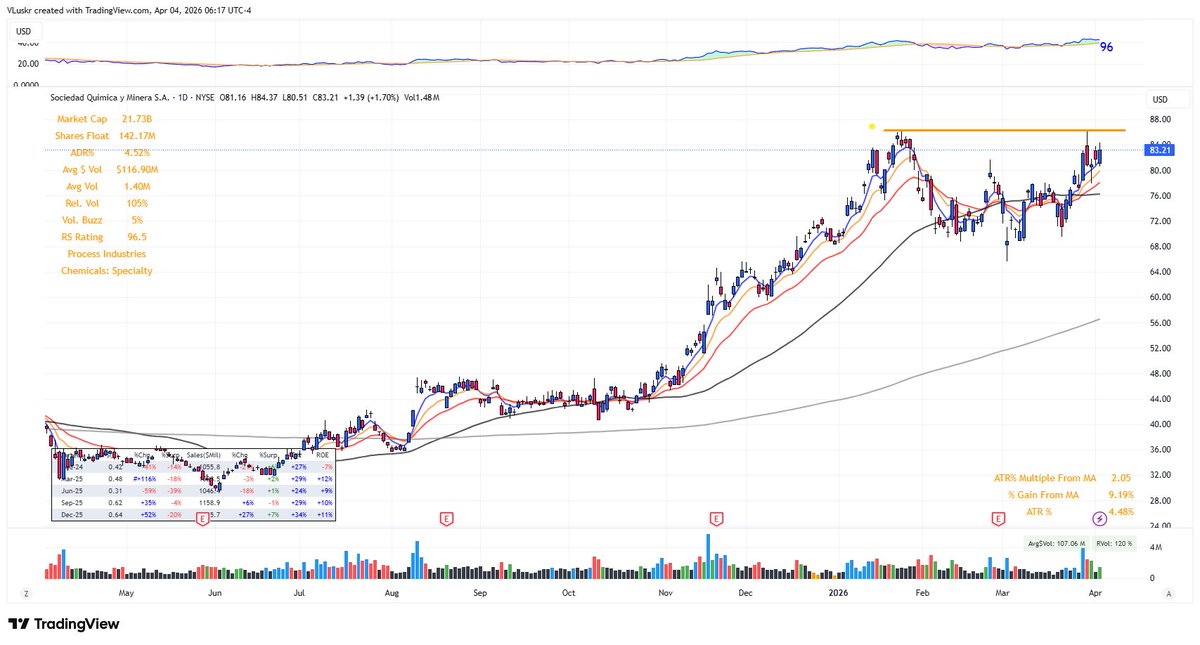Image resolution: width=1200 pixels, height=645 pixels.
Task: Click the C83.21 close value in the legend
Action: pos(324,97)
